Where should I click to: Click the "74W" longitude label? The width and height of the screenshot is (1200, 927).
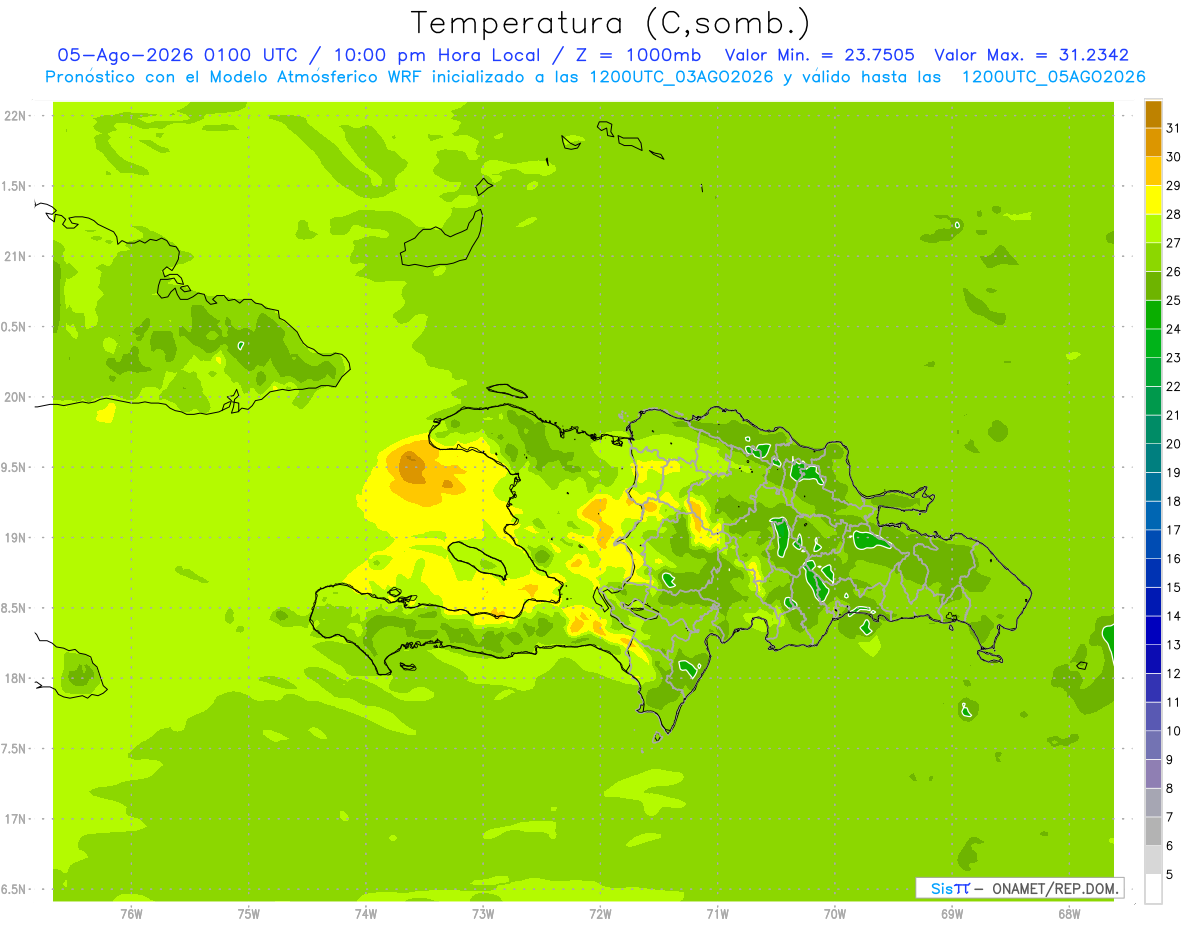pos(366,914)
